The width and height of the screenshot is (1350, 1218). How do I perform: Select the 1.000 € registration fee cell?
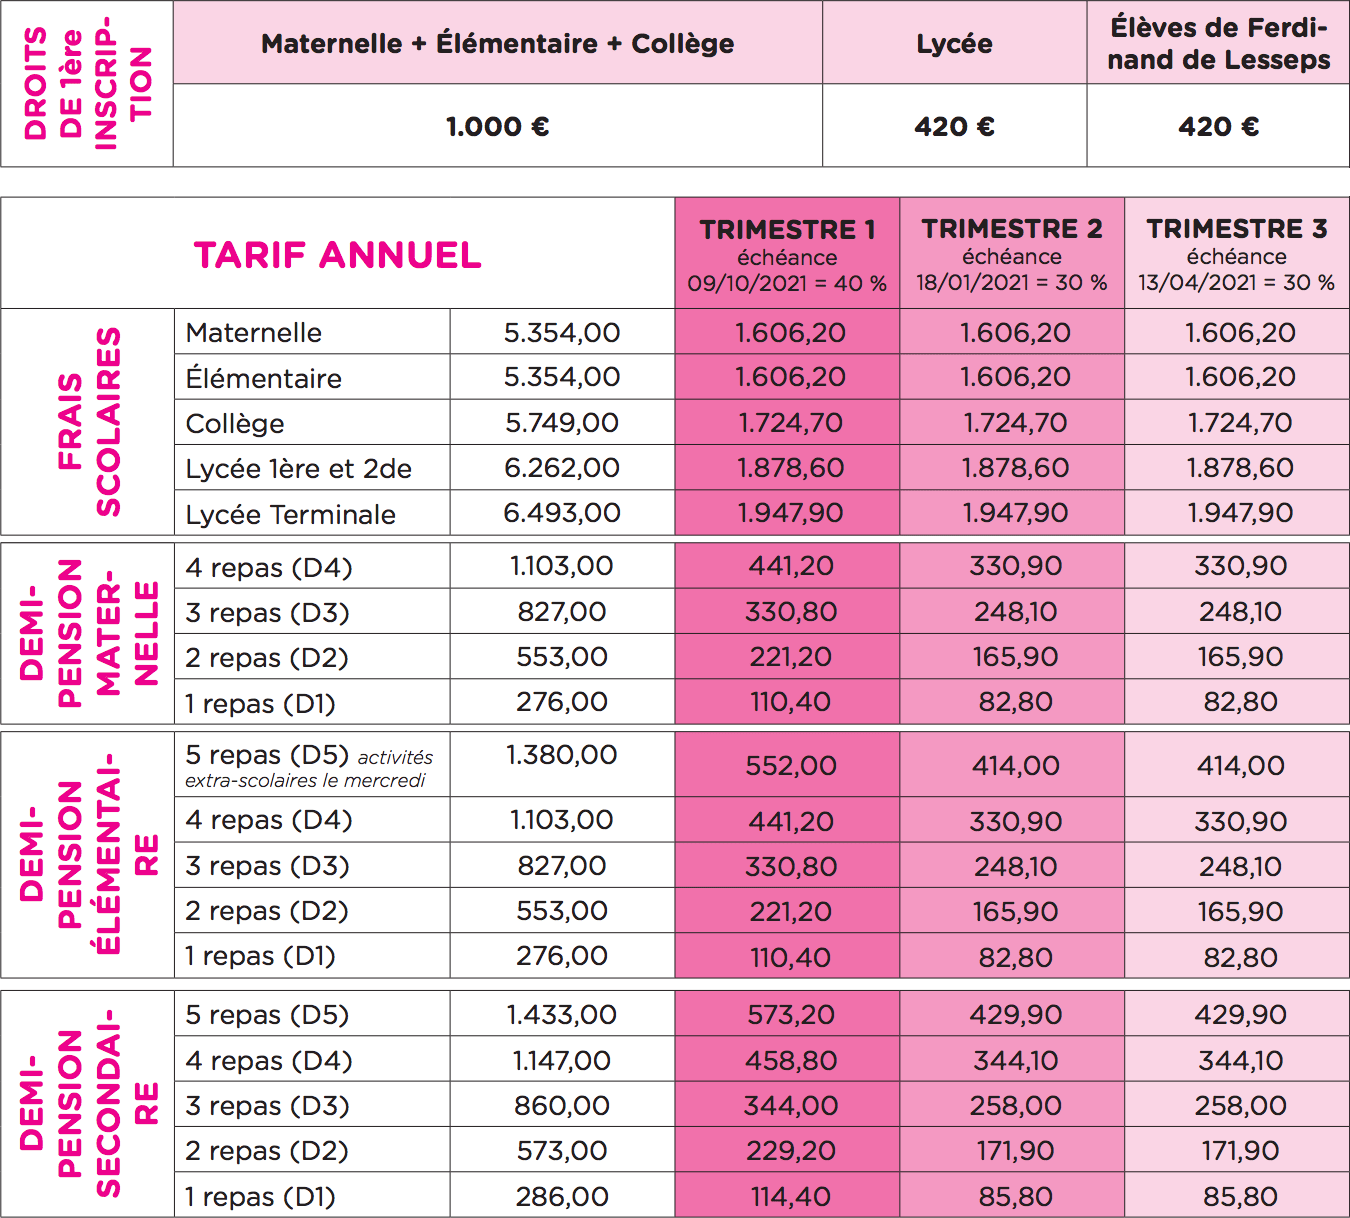[x=497, y=127]
